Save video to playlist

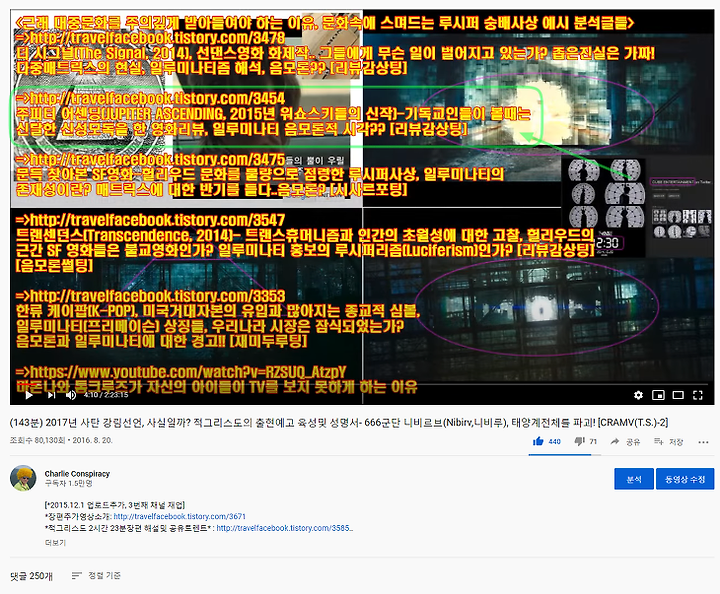point(669,442)
